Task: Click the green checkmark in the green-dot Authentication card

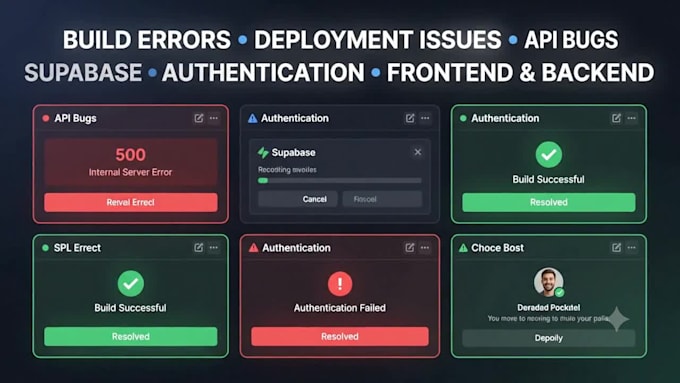Action: coord(549,154)
